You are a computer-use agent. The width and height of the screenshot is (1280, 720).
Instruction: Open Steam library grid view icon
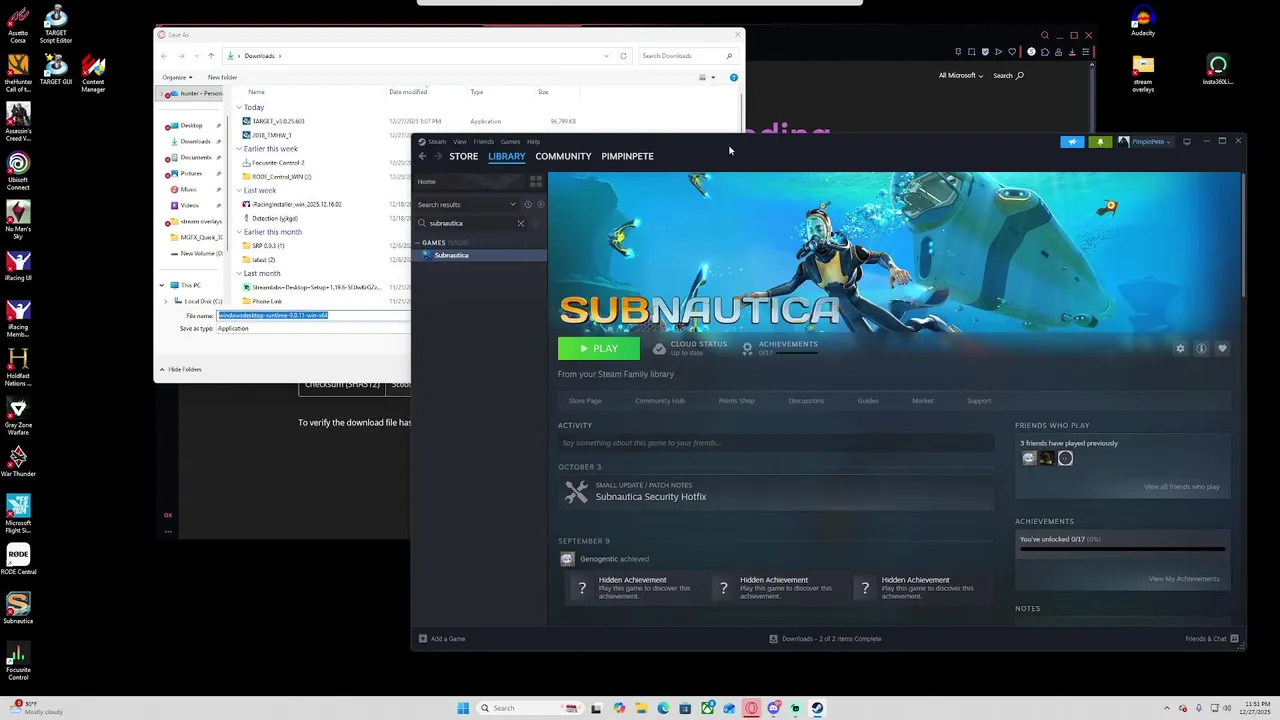pos(536,181)
